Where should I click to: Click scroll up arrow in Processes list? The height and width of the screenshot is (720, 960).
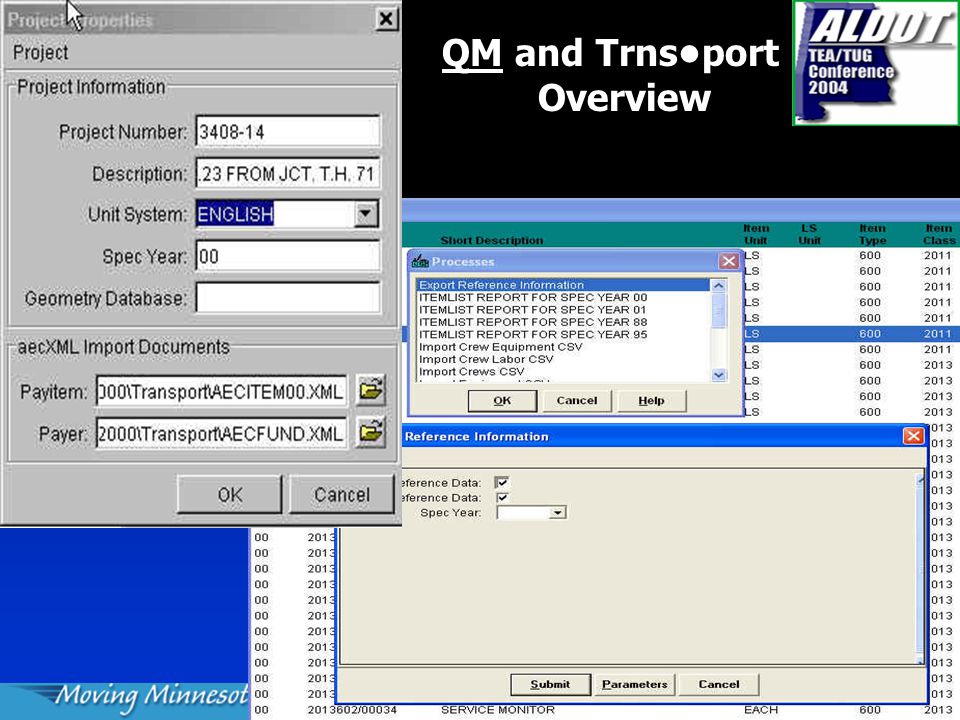click(719, 286)
